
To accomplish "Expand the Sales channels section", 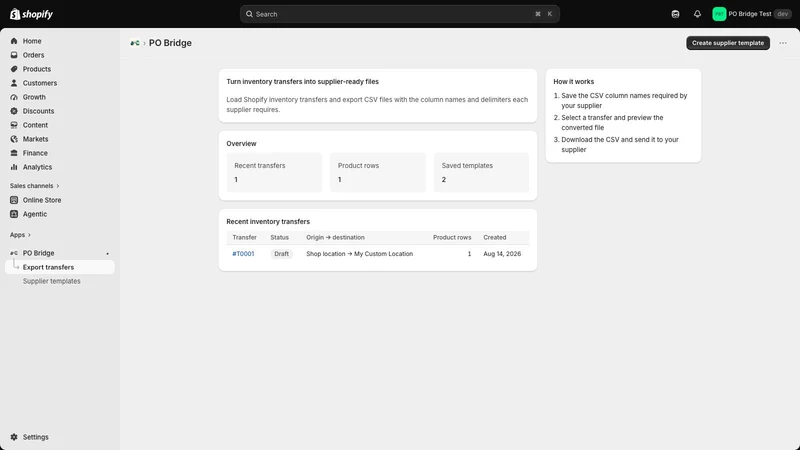I will tap(35, 186).
